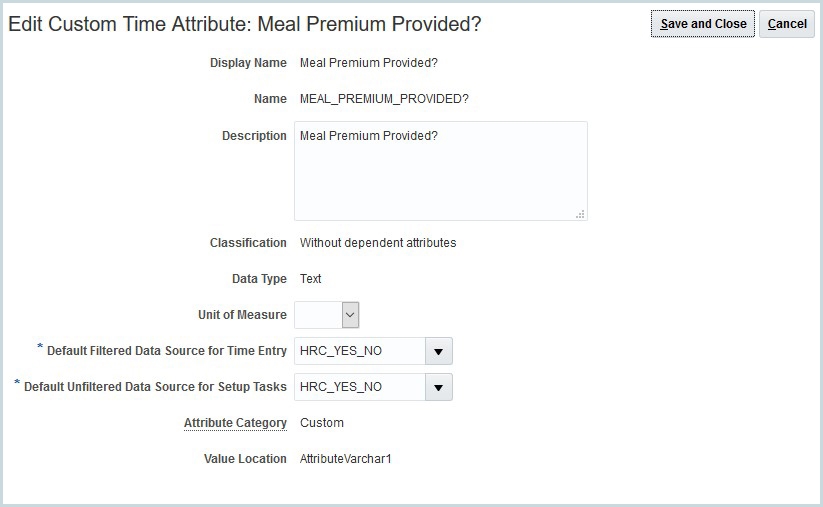
Task: Click the Custom attribute category value
Action: point(322,423)
